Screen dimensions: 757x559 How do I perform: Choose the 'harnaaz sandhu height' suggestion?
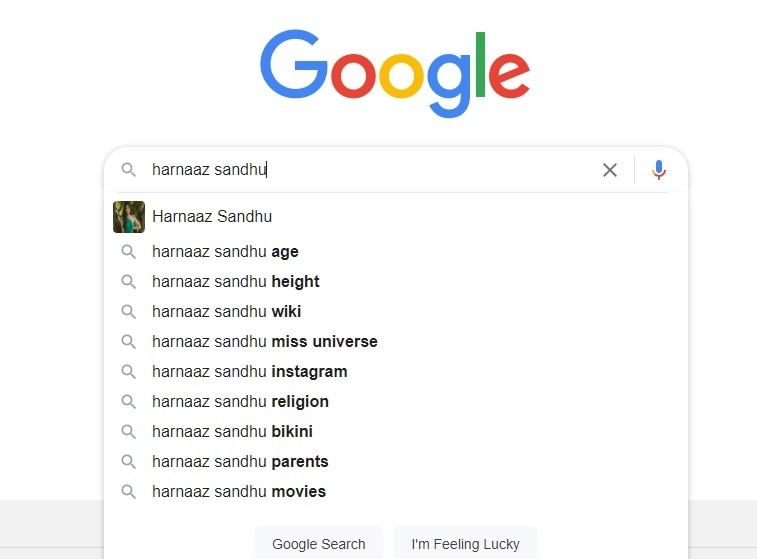click(x=236, y=282)
